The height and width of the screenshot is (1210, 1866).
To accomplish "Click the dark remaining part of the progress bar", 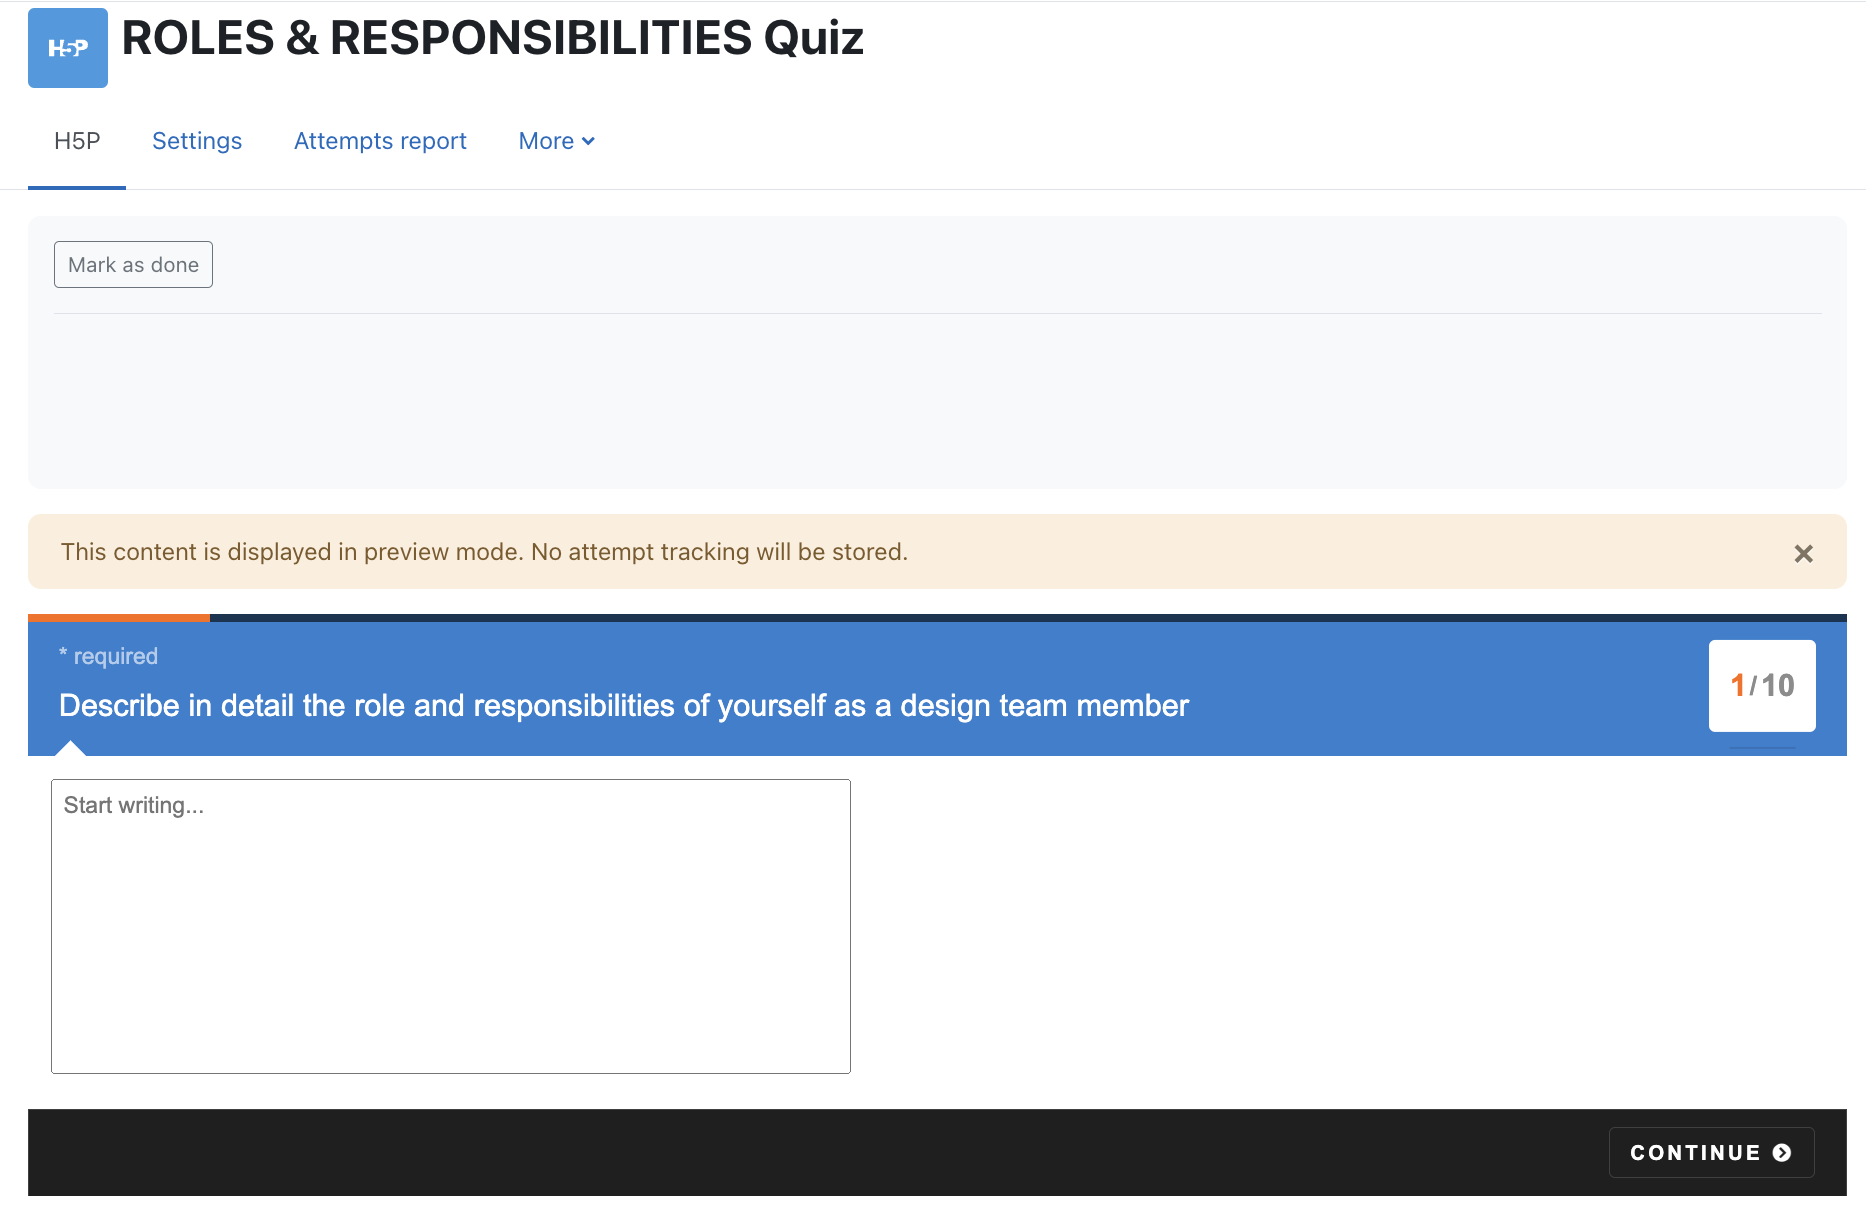I will click(x=1028, y=618).
